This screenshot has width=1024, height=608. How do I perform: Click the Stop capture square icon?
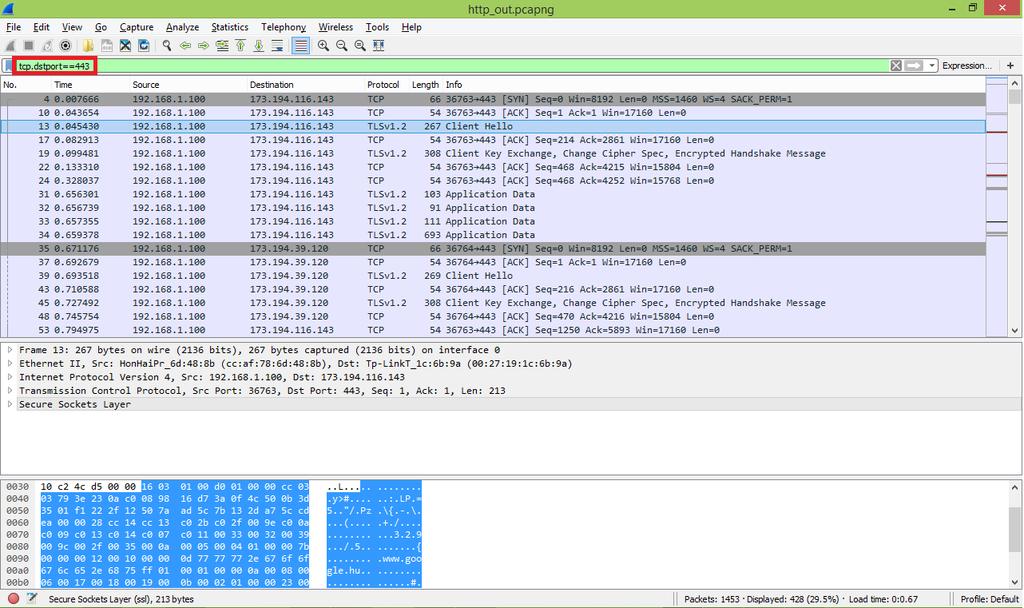tap(29, 46)
